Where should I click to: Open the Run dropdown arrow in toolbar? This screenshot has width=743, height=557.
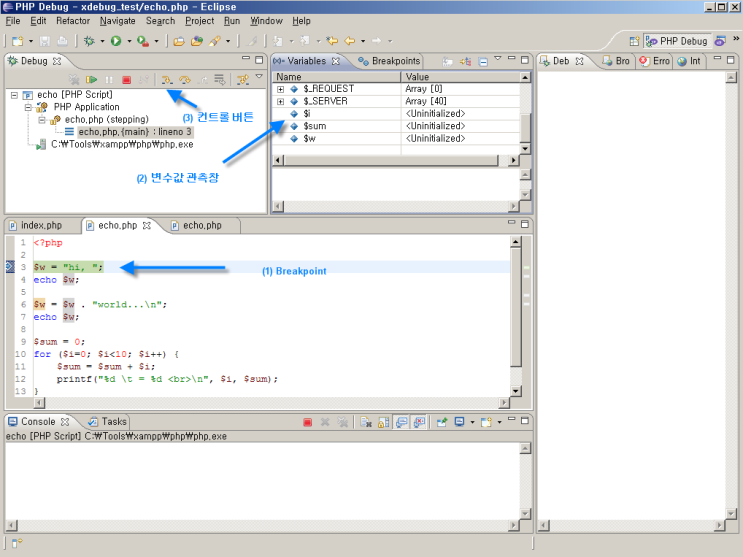pos(129,41)
